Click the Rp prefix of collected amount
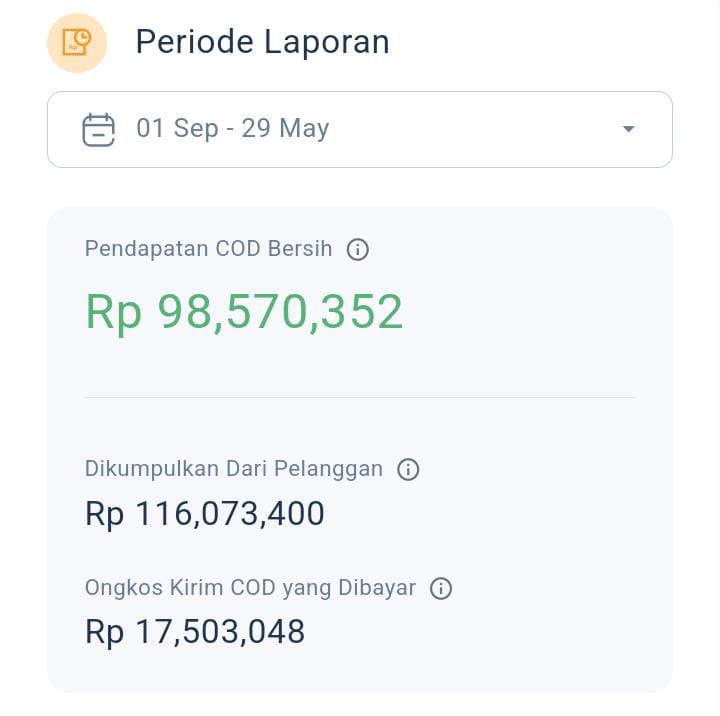This screenshot has height=716, width=720. 105,515
